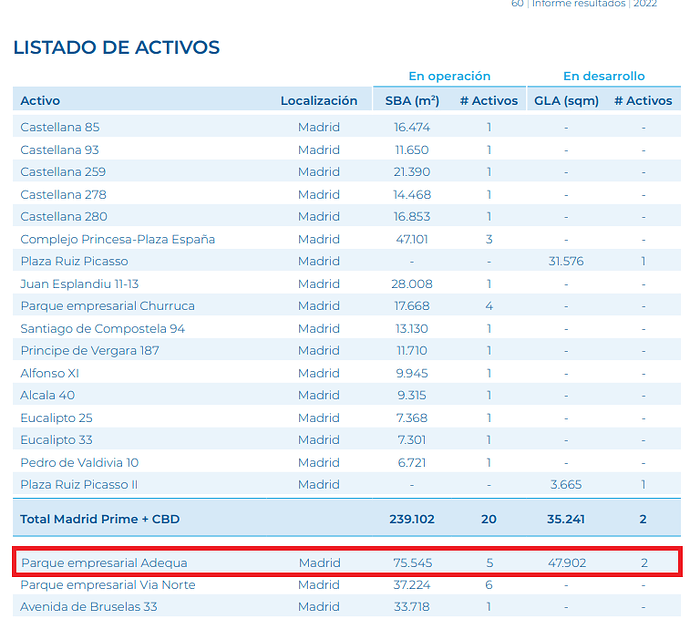
Task: Select the 'Castellana 278' row label
Action: [x=63, y=195]
